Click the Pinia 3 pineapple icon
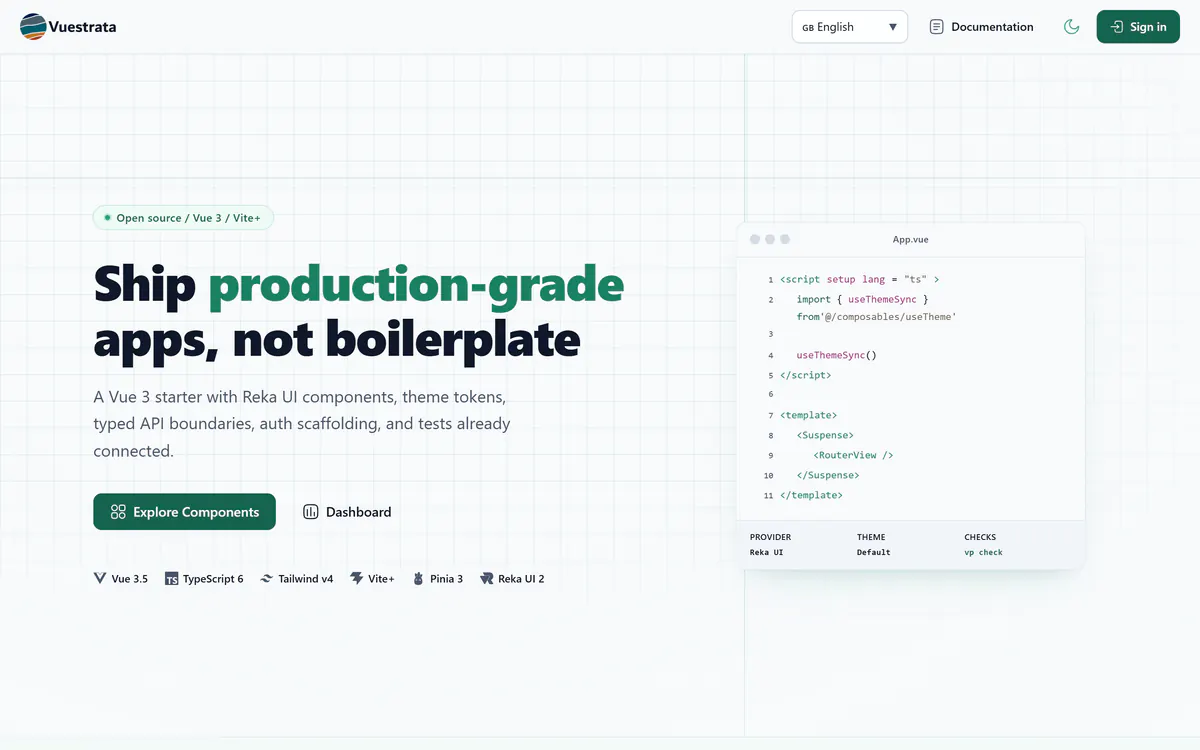The width and height of the screenshot is (1200, 750). pos(419,579)
